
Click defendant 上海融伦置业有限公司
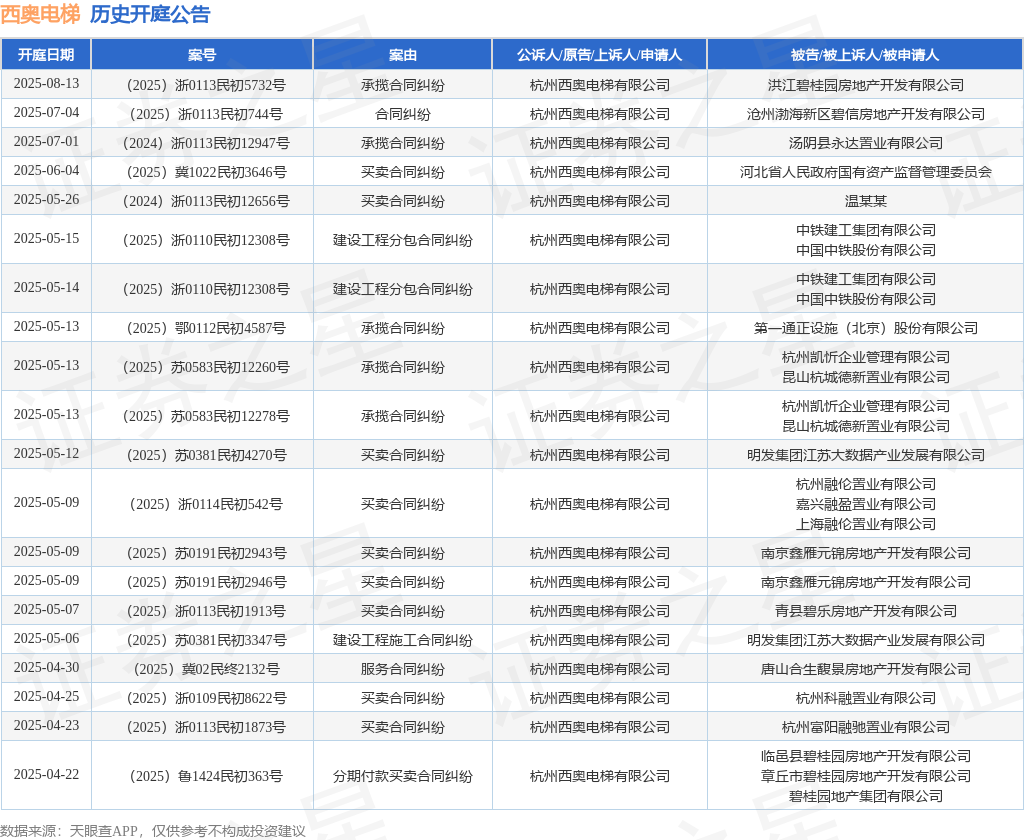[x=866, y=524]
